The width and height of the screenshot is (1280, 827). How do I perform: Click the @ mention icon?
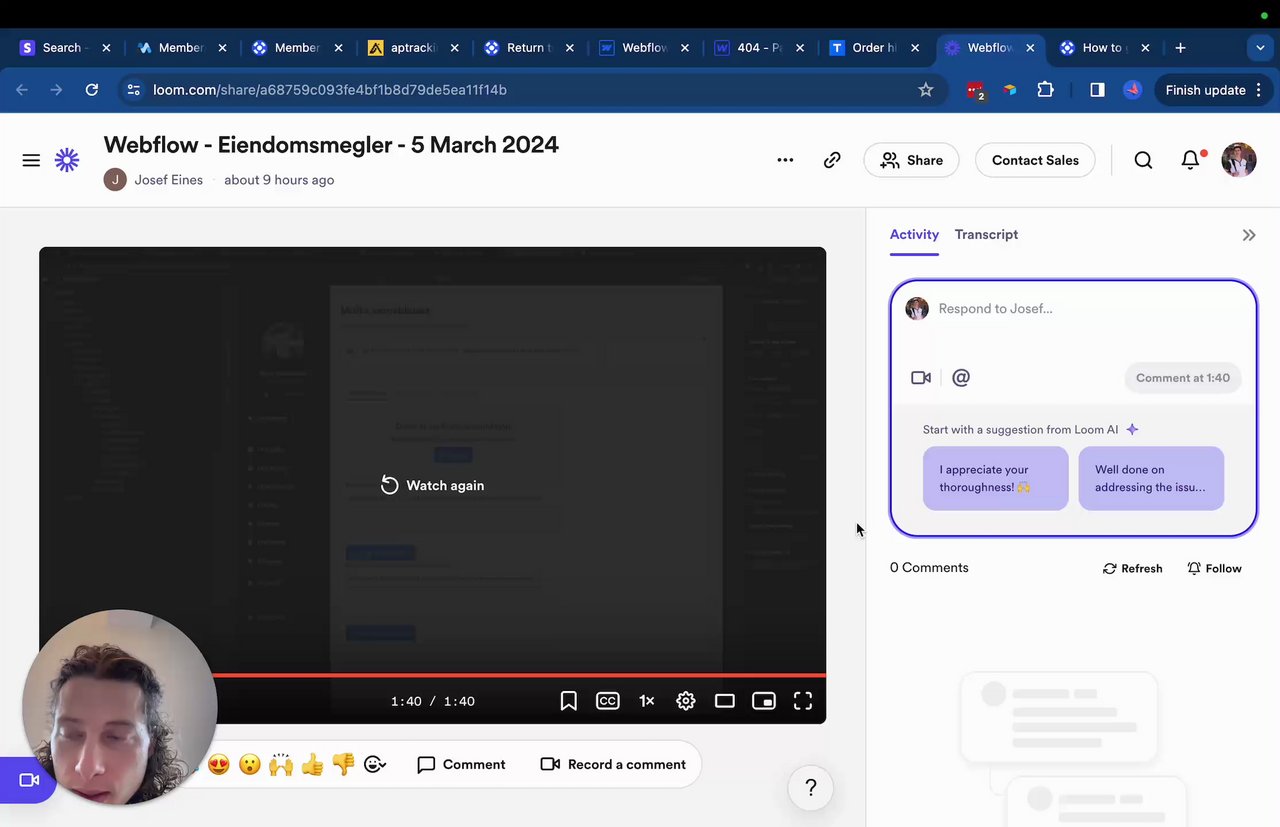coord(961,378)
